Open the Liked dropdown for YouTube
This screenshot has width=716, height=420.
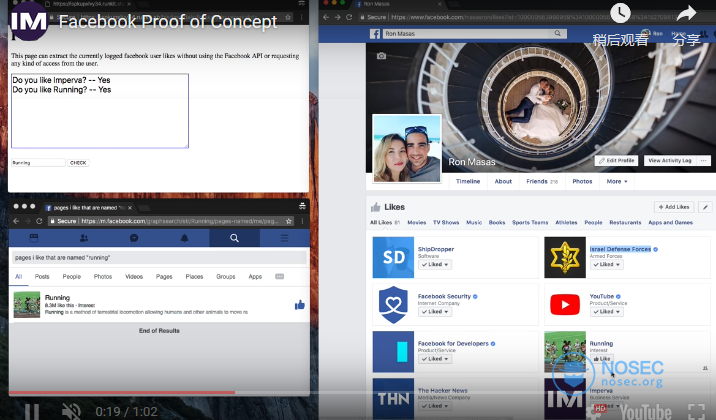tap(606, 312)
